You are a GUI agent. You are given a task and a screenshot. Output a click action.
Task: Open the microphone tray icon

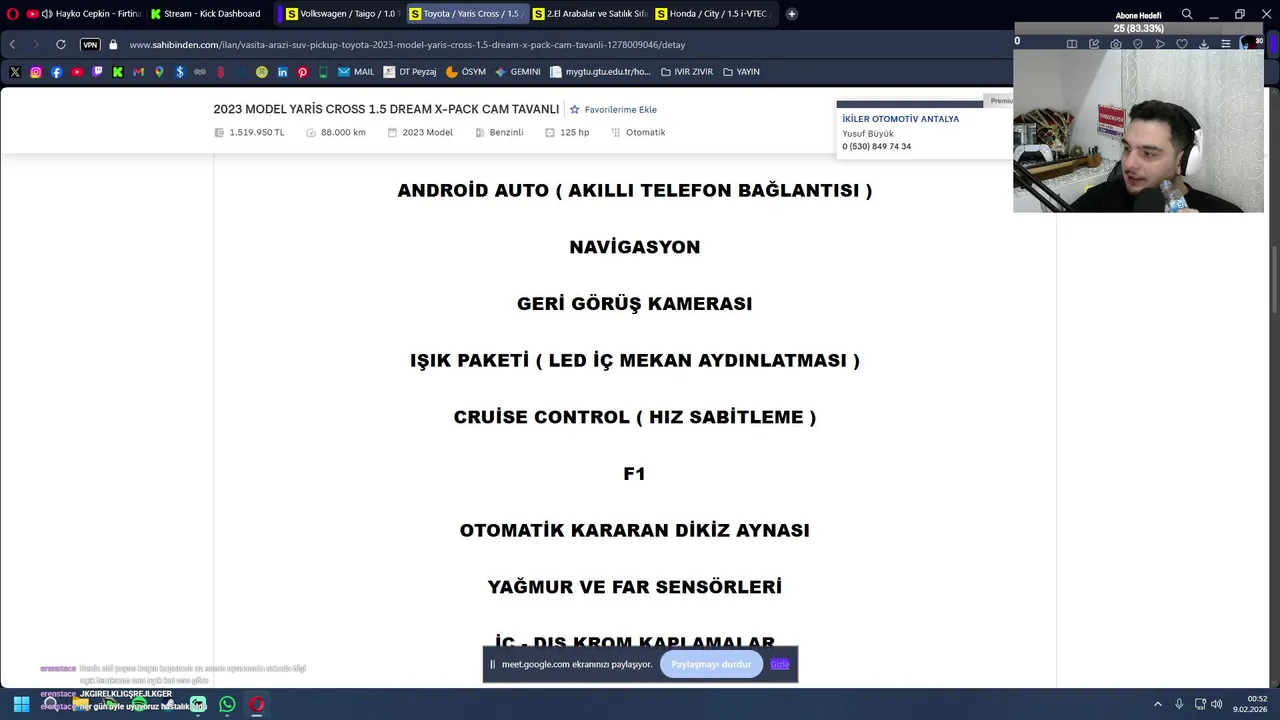tap(1179, 704)
